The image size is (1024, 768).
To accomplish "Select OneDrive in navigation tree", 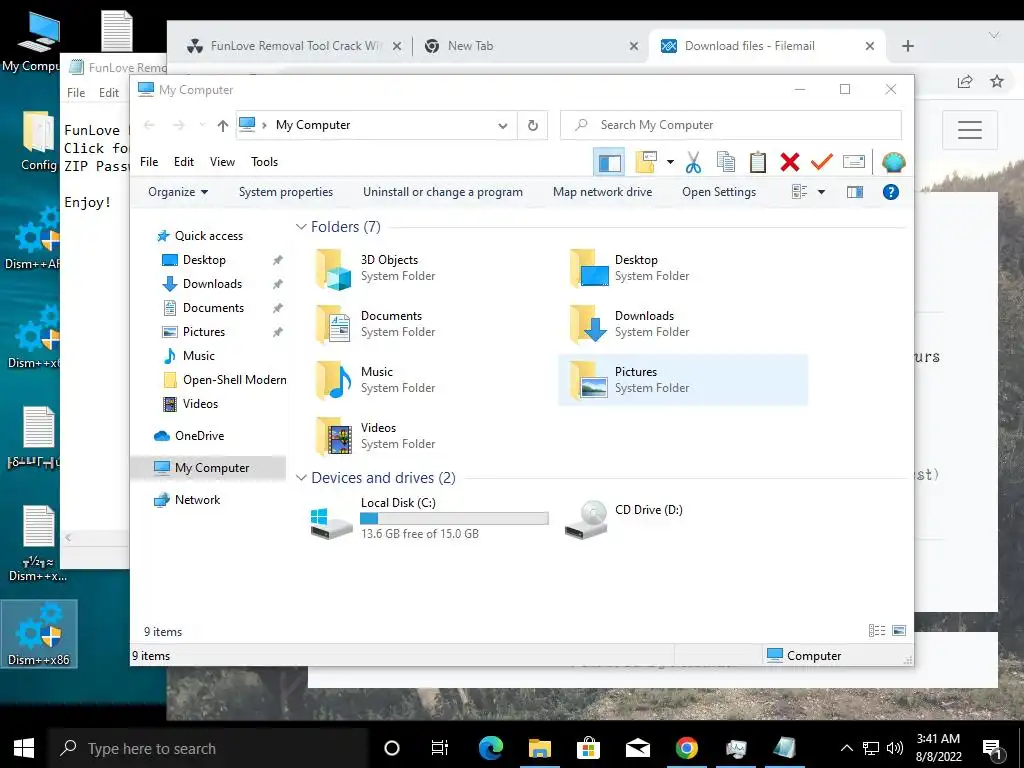I will pyautogui.click(x=189, y=436).
